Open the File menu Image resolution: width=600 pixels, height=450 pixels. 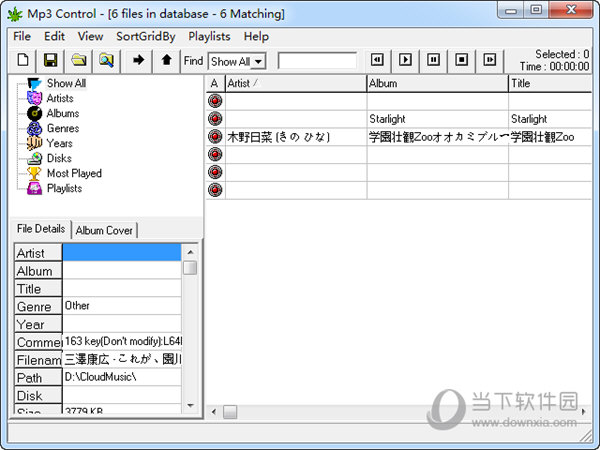(22, 36)
